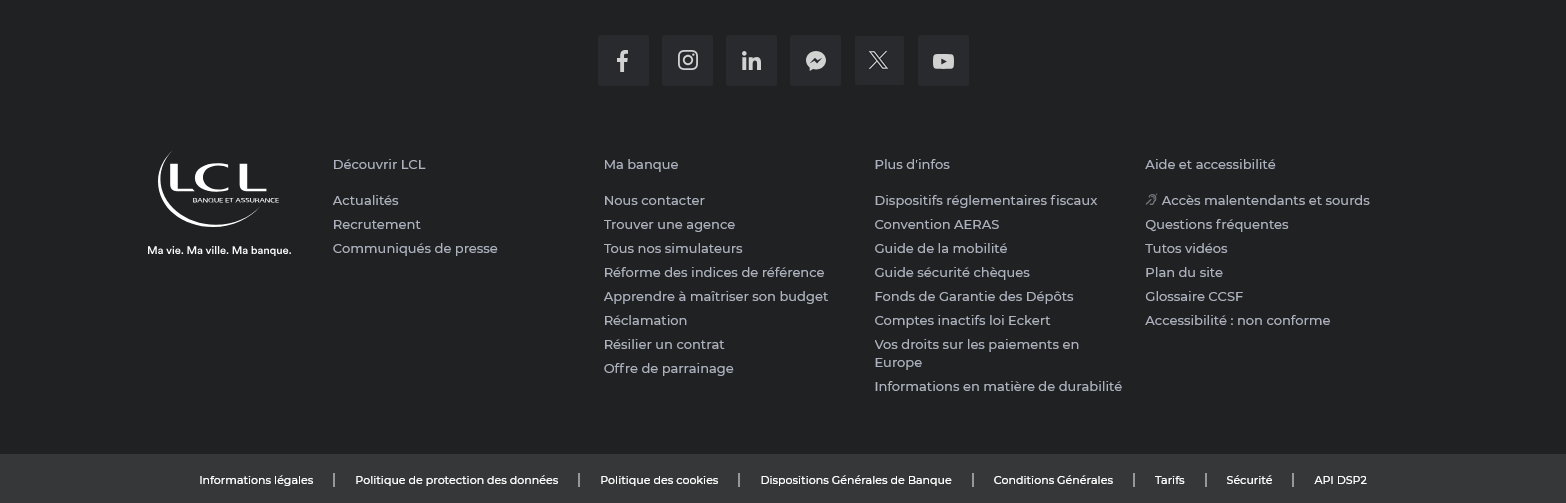Select Trouver une agence
This screenshot has width=1566, height=503.
[669, 224]
